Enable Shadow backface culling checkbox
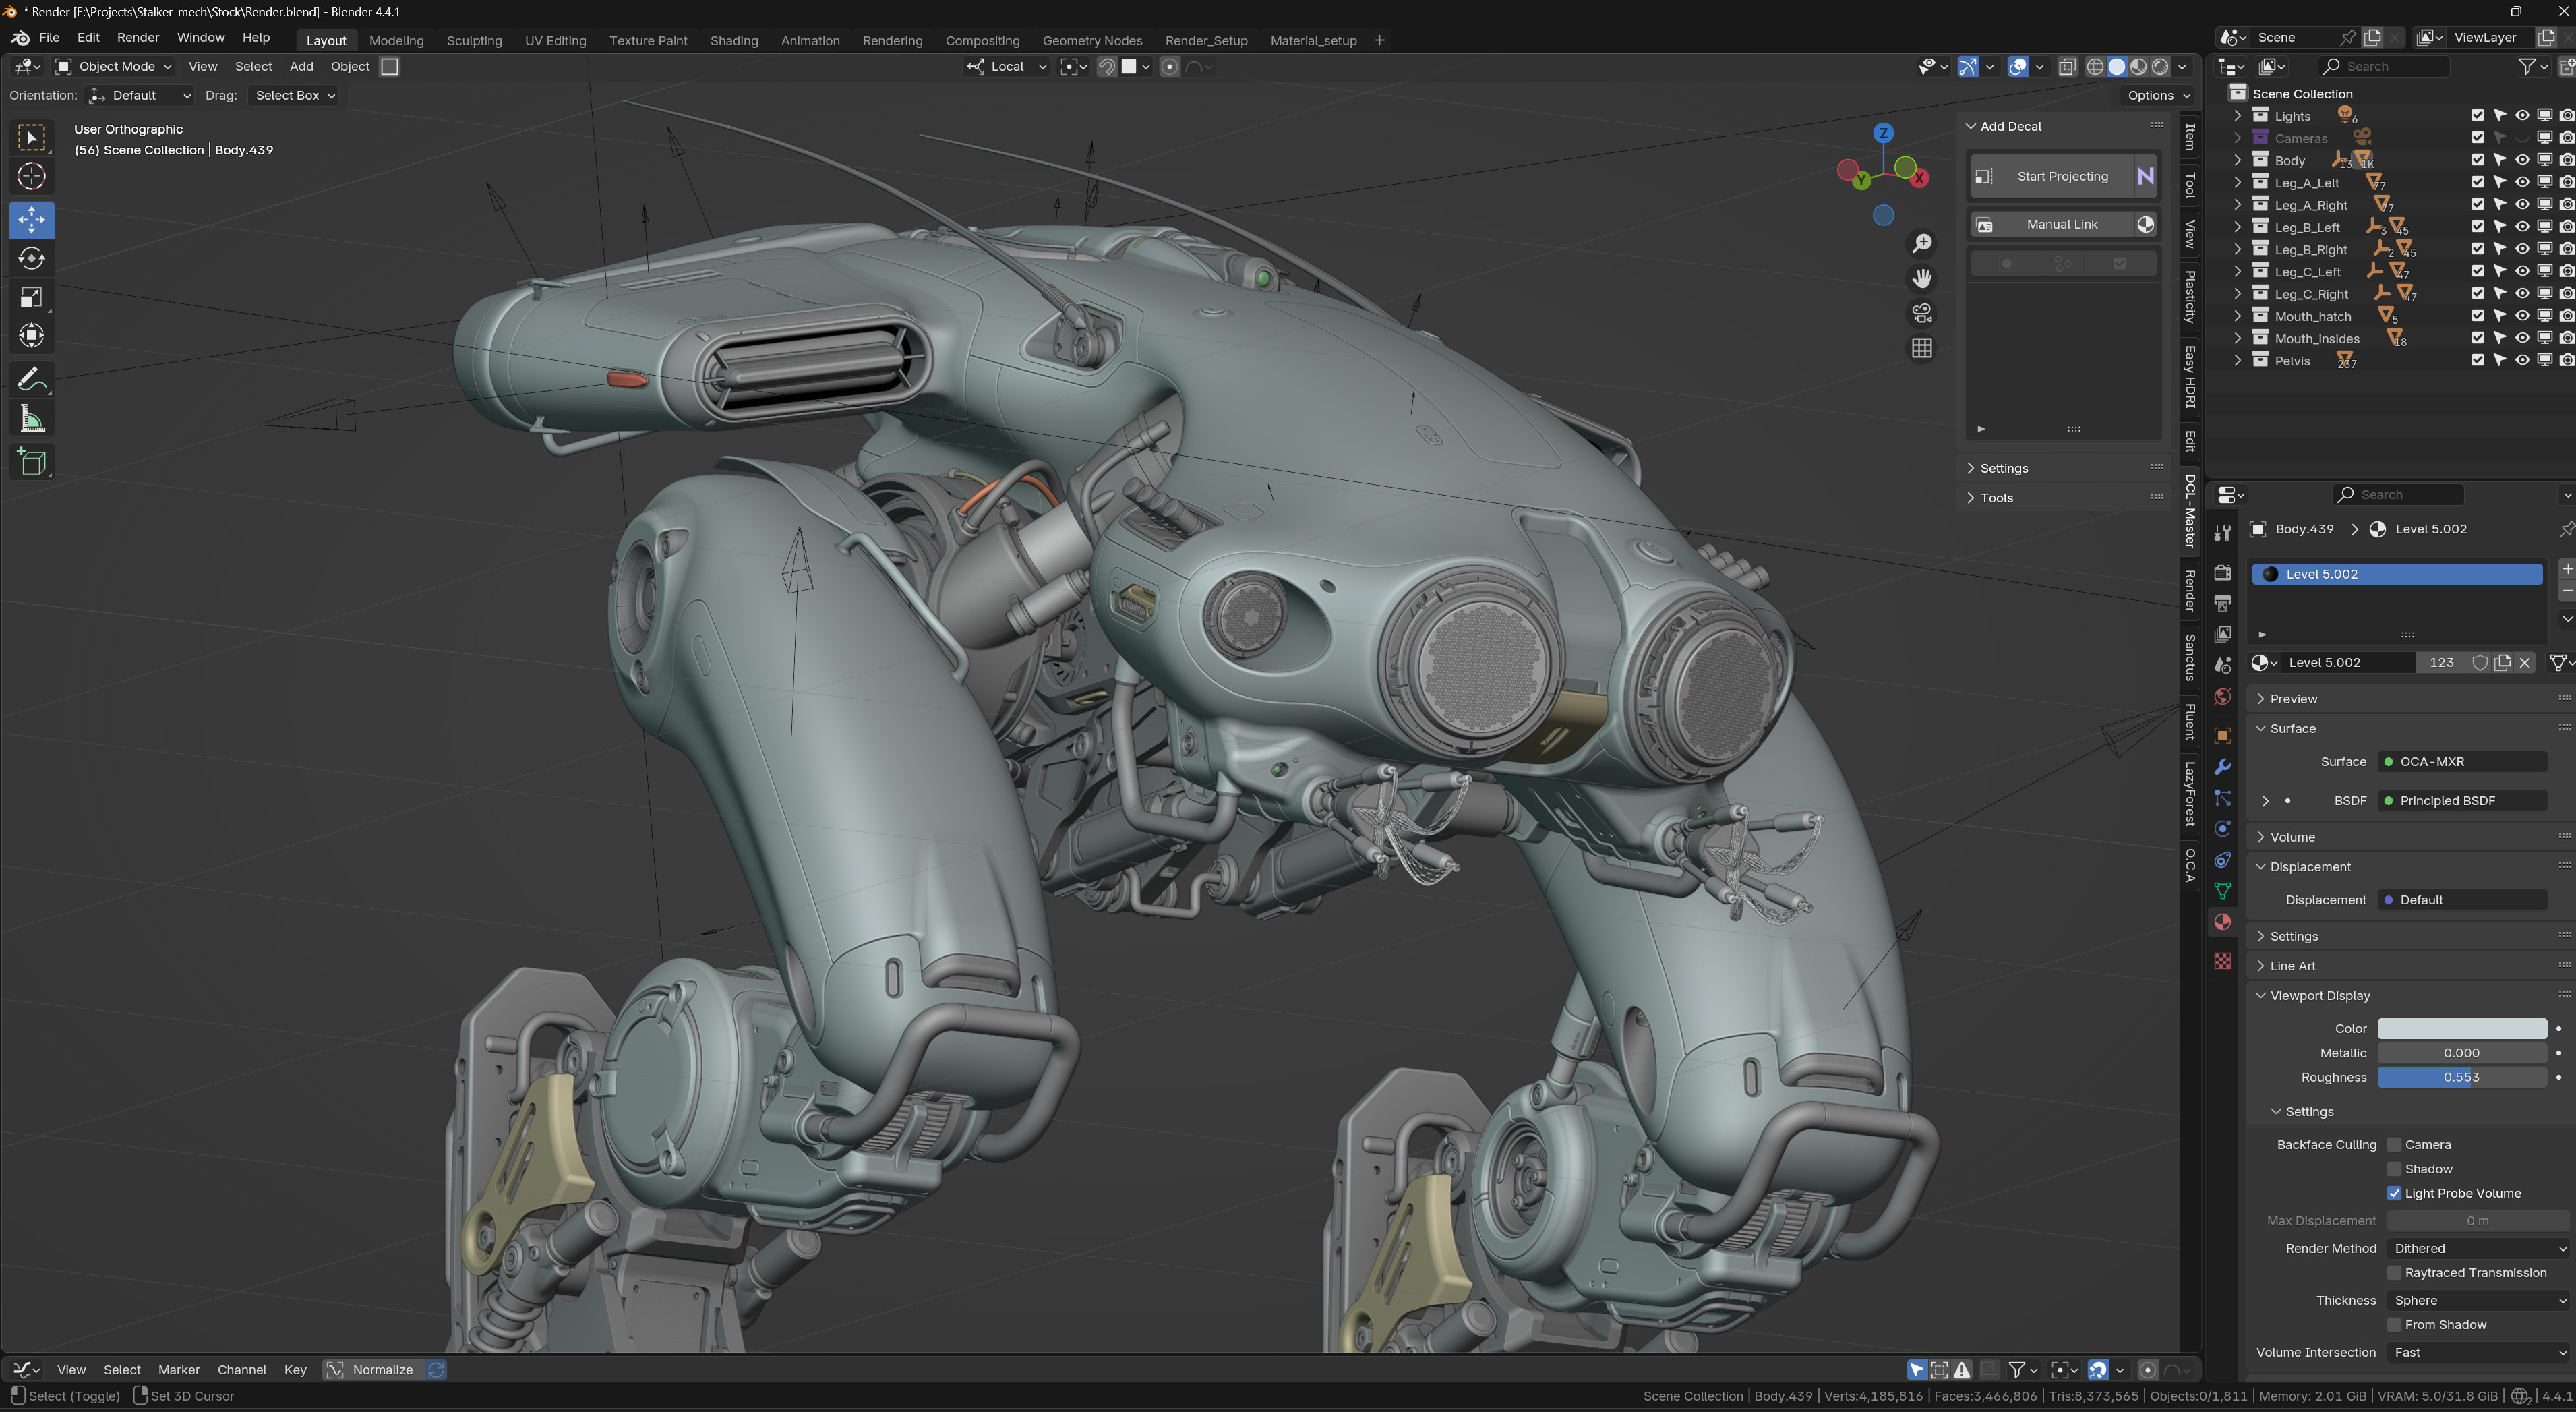Screen dimensions: 2576x1412 point(2394,1169)
